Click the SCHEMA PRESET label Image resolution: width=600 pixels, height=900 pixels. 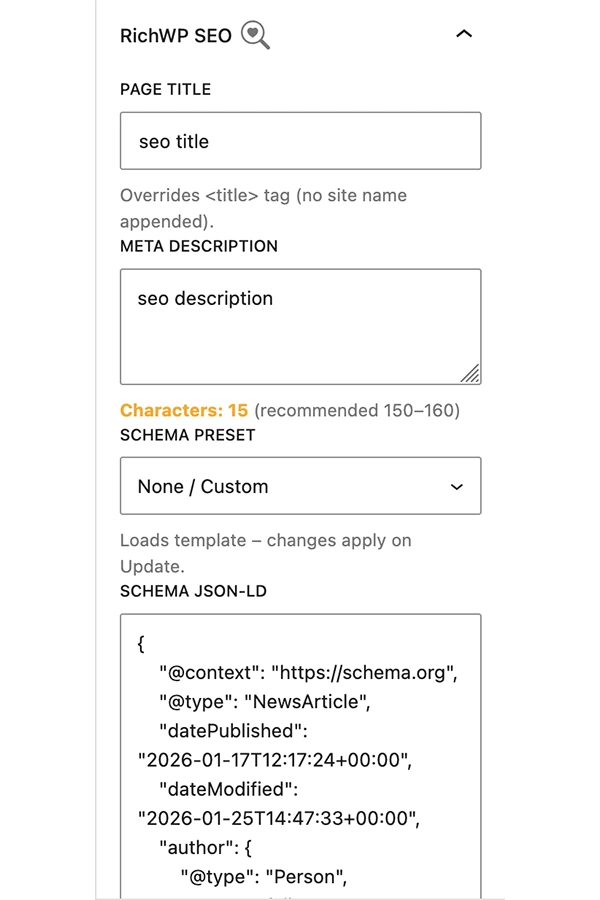[188, 435]
